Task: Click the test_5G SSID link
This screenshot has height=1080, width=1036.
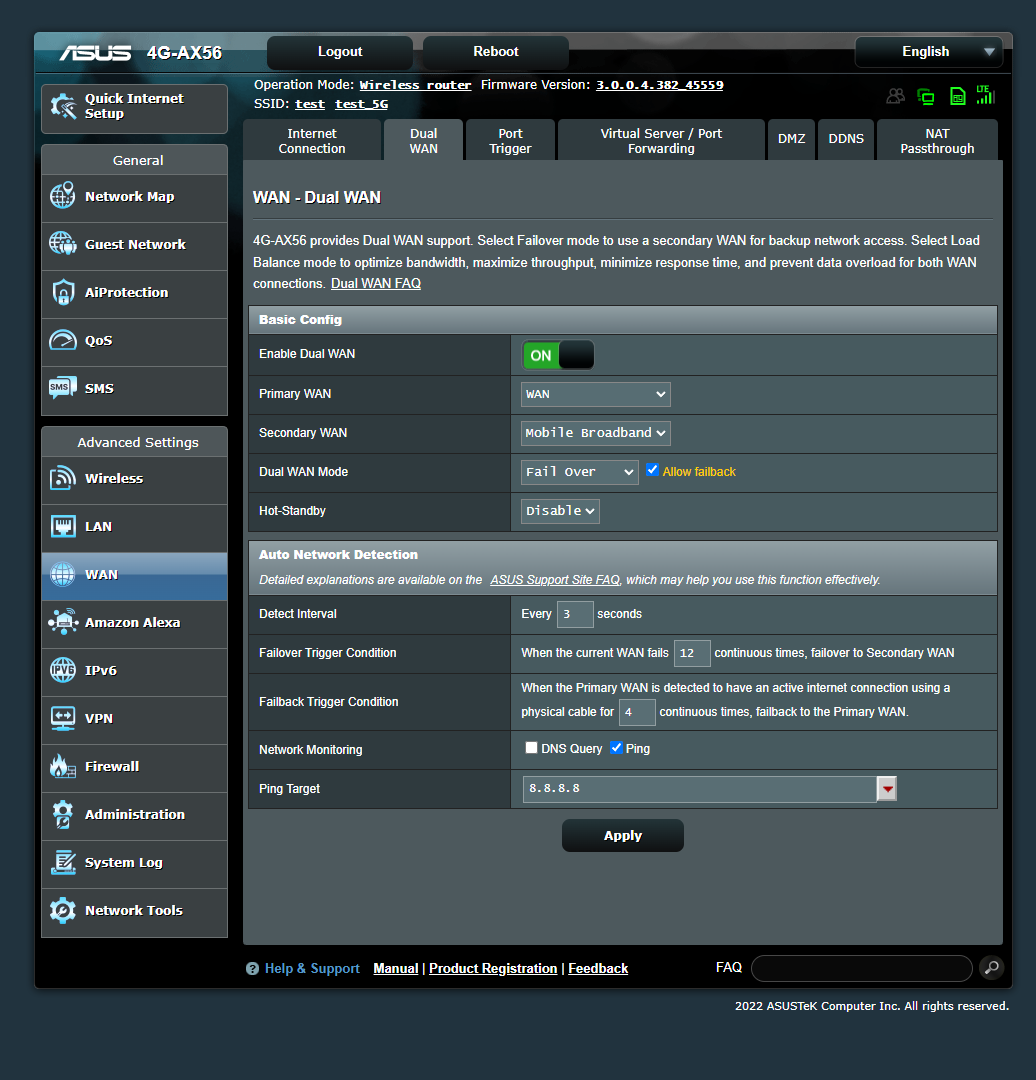Action: point(362,104)
